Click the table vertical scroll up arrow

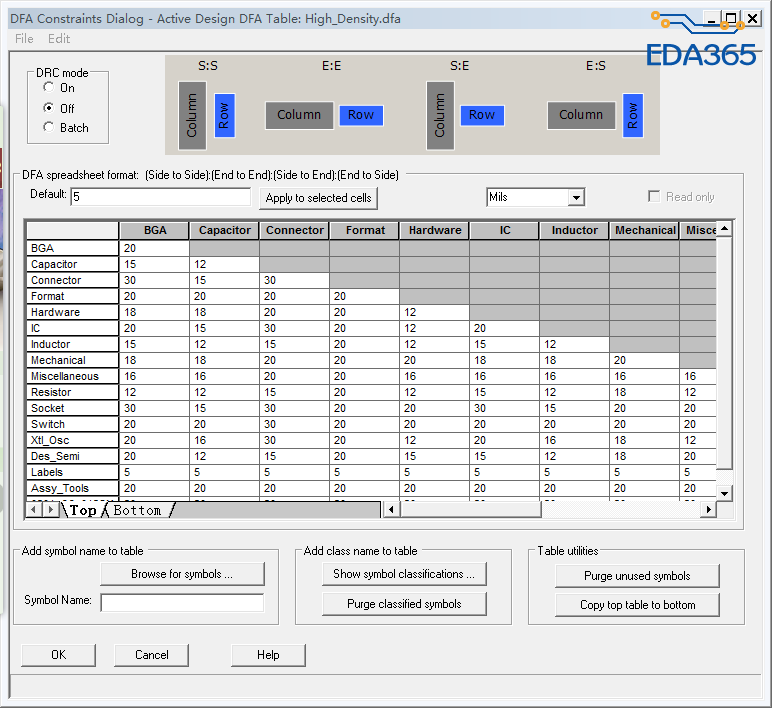click(724, 229)
